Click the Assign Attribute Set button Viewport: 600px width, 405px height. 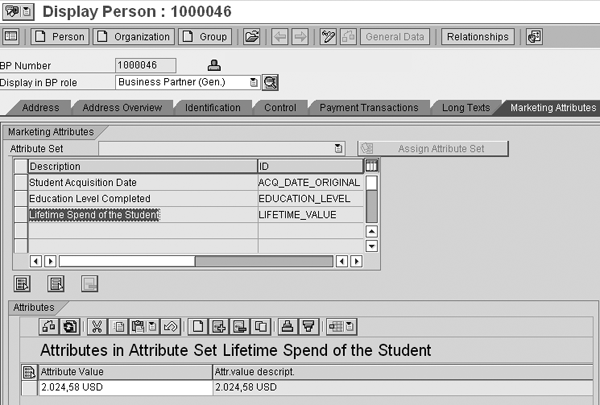[x=433, y=149]
